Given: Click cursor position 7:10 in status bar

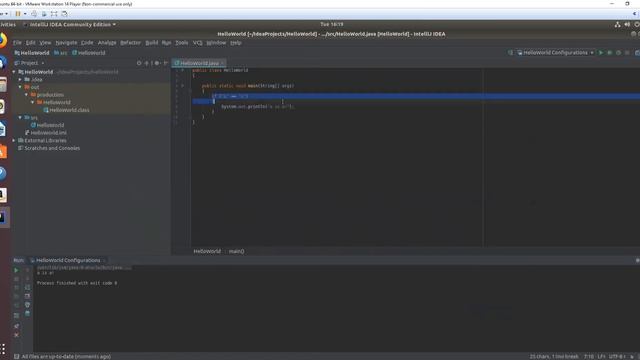Looking at the screenshot, I should [589, 356].
